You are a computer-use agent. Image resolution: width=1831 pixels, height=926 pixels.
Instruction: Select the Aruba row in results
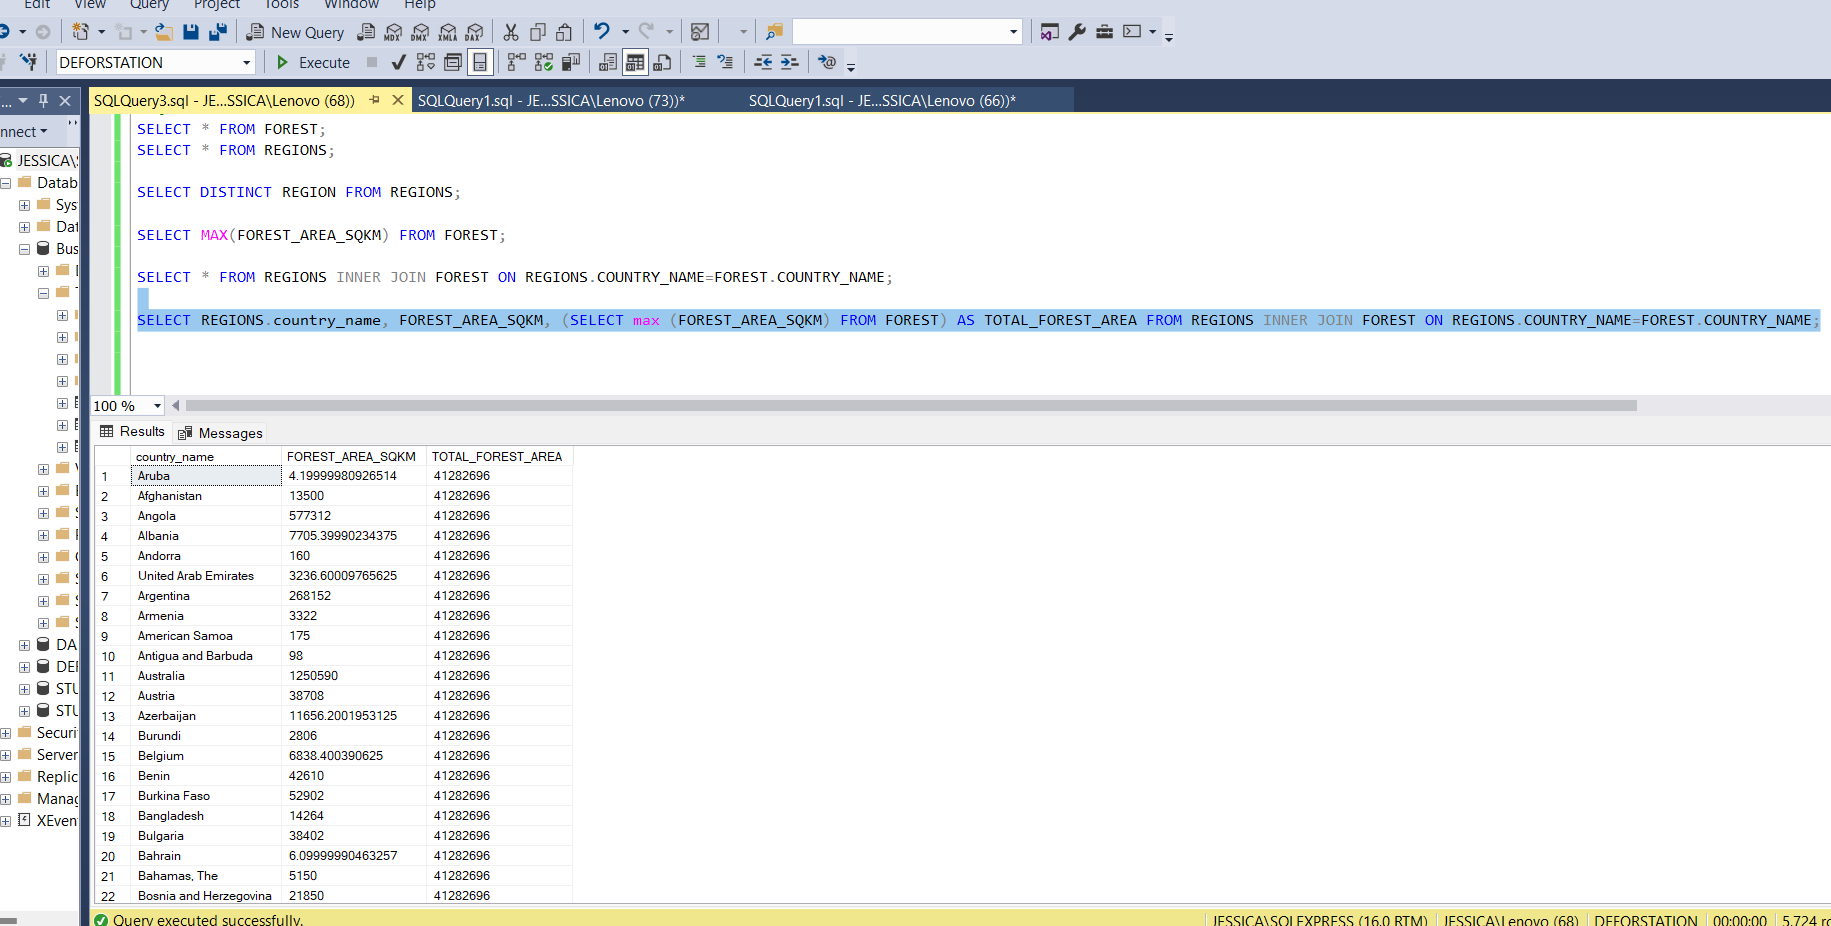point(154,476)
